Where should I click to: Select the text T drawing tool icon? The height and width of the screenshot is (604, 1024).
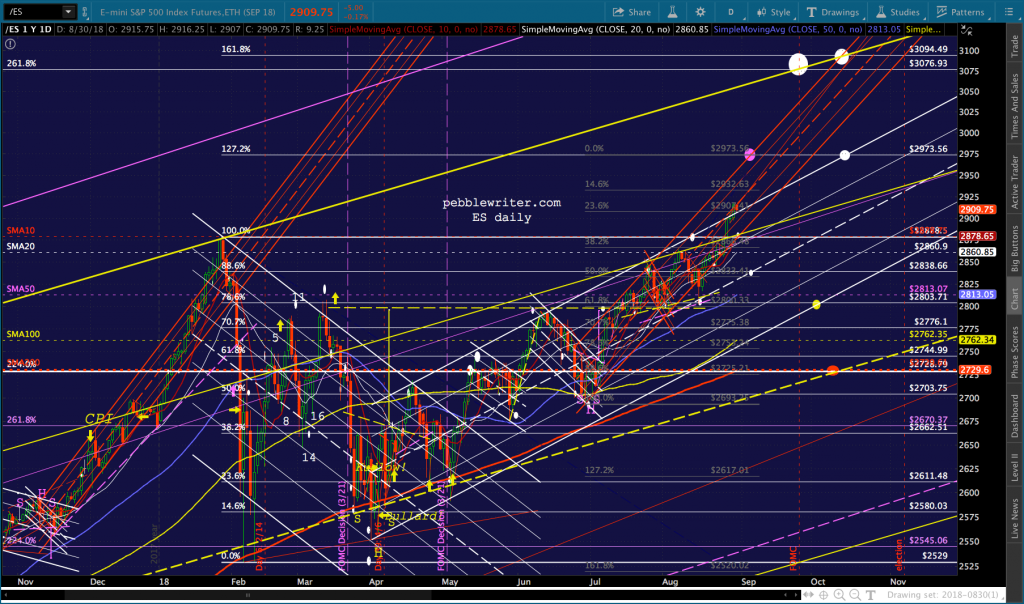[871, 595]
